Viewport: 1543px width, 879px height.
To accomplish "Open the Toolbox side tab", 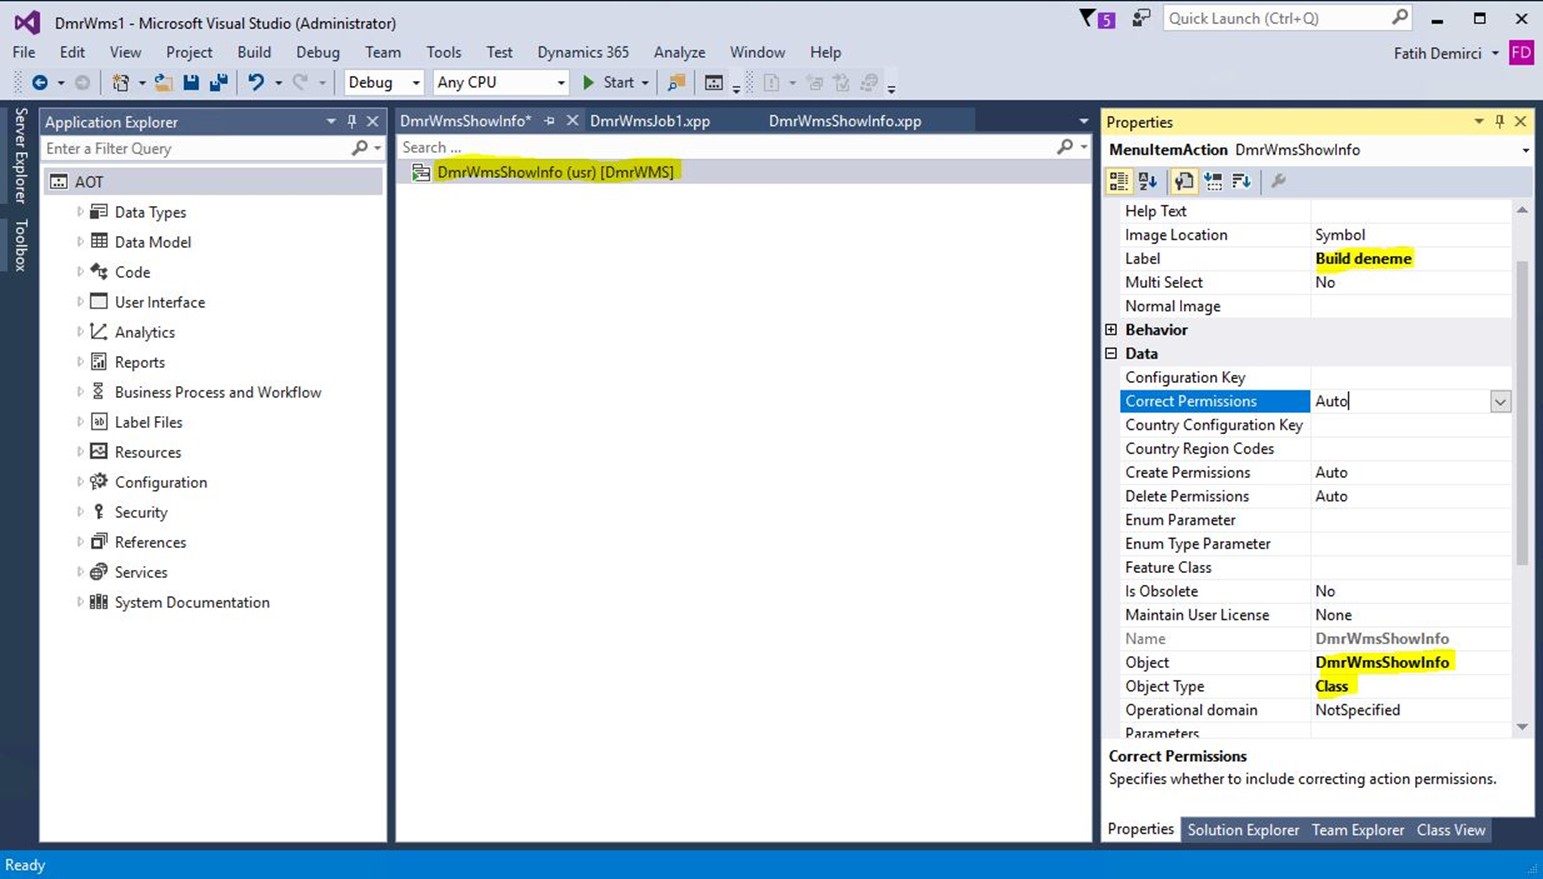I will (20, 244).
